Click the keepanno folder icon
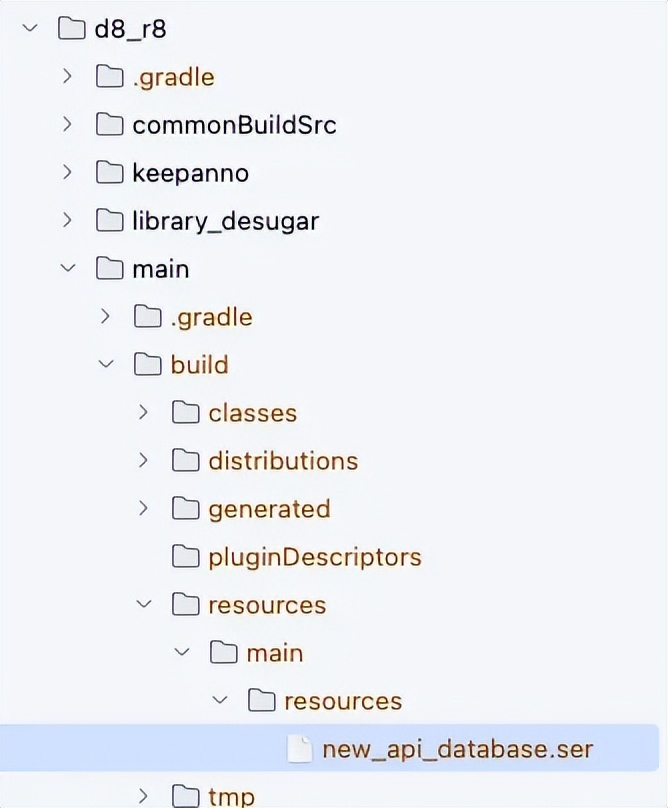The image size is (668, 808). tap(109, 173)
